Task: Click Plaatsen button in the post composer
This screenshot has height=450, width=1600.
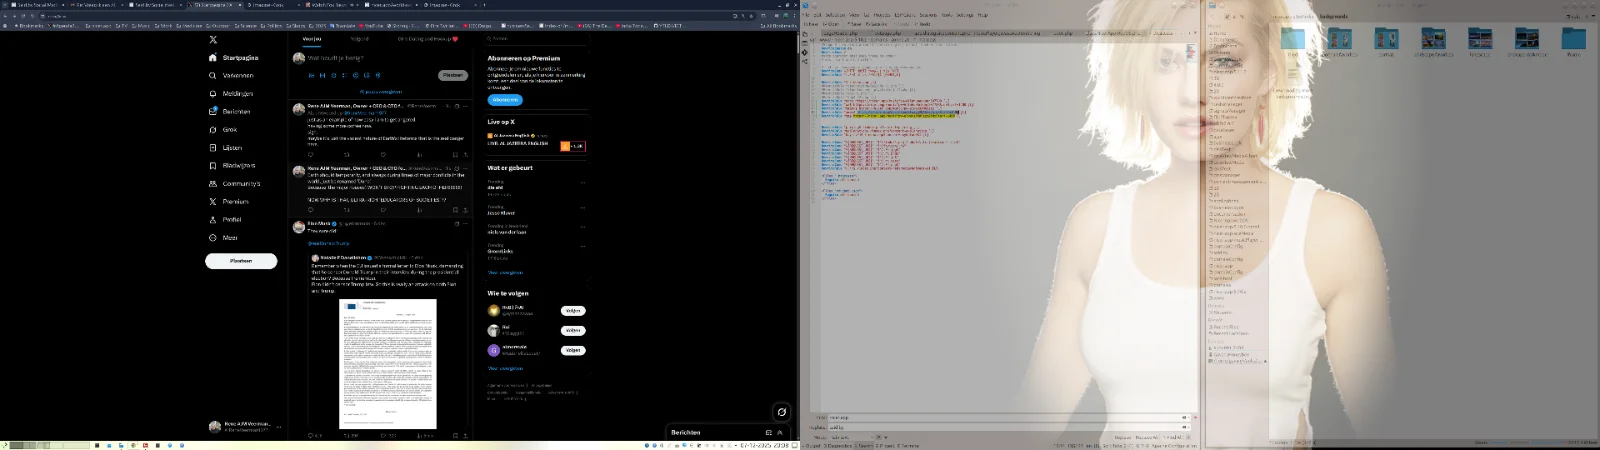Action: coord(453,75)
